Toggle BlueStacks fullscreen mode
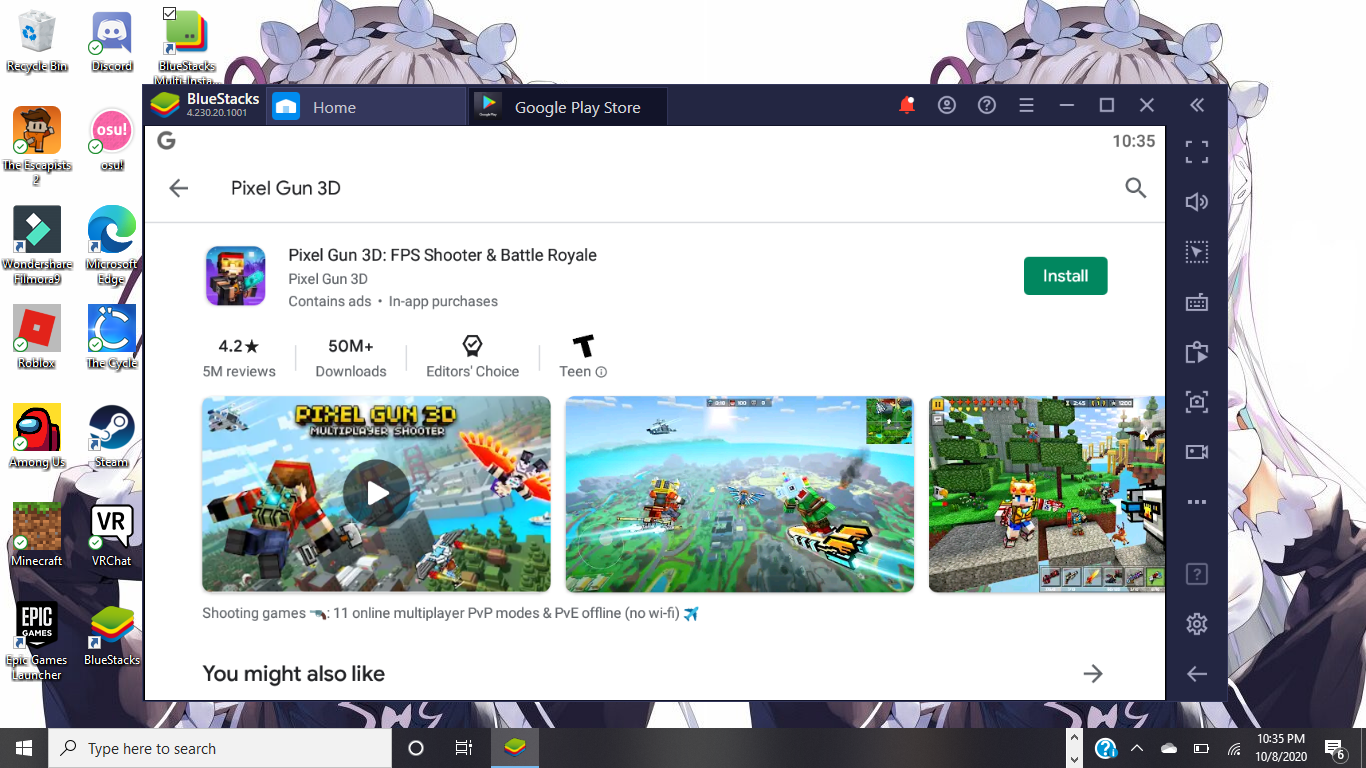The height and width of the screenshot is (768, 1366). 1197,152
